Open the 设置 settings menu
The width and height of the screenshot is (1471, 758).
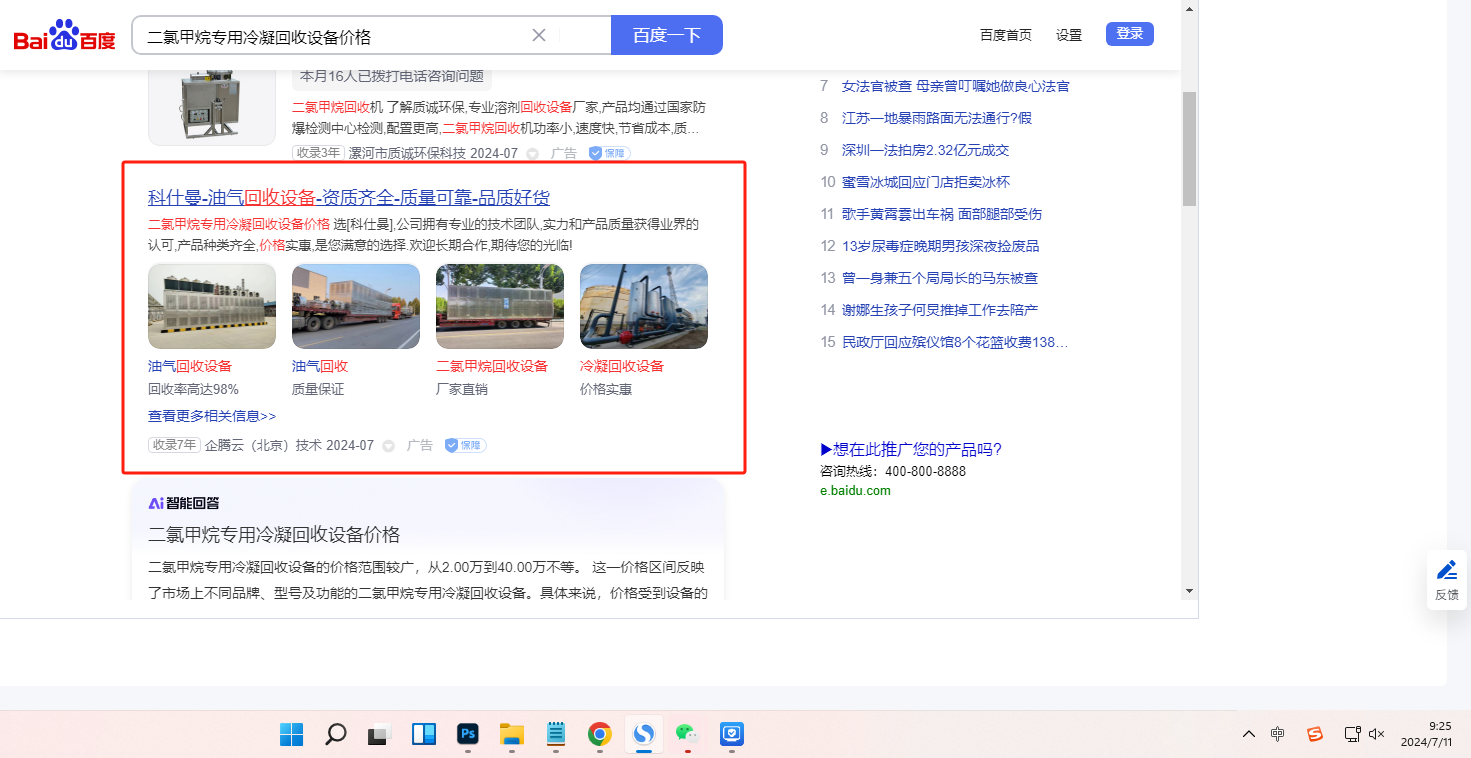[1069, 35]
